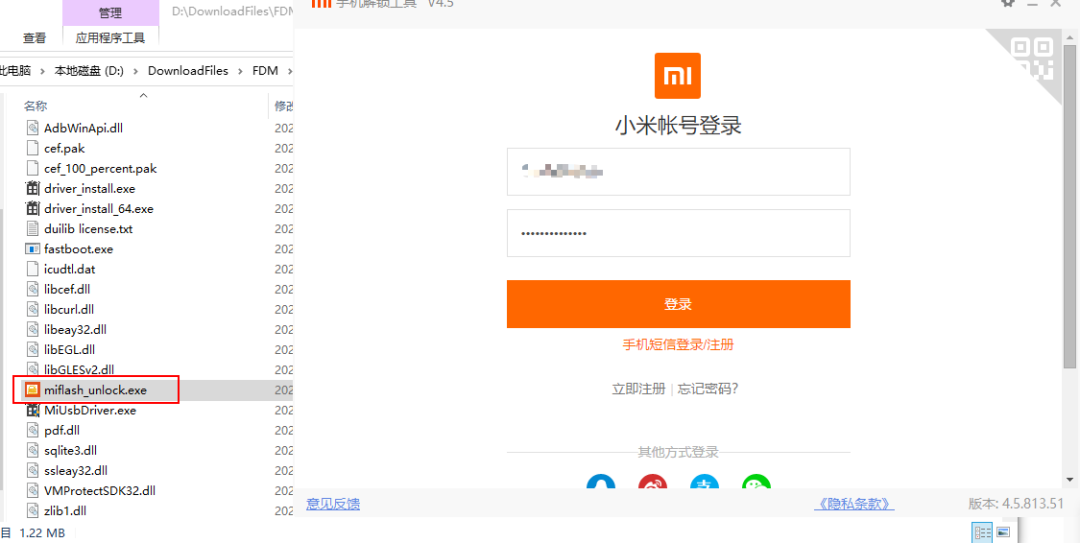
Task: Log in with the QQ icon
Action: 601,482
